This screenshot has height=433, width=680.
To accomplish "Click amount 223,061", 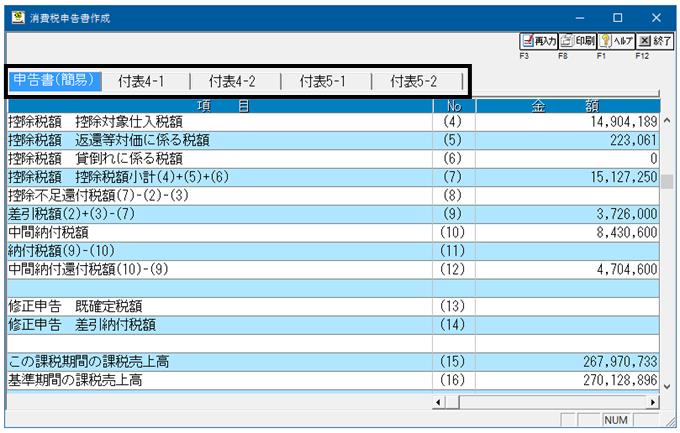I will [634, 140].
